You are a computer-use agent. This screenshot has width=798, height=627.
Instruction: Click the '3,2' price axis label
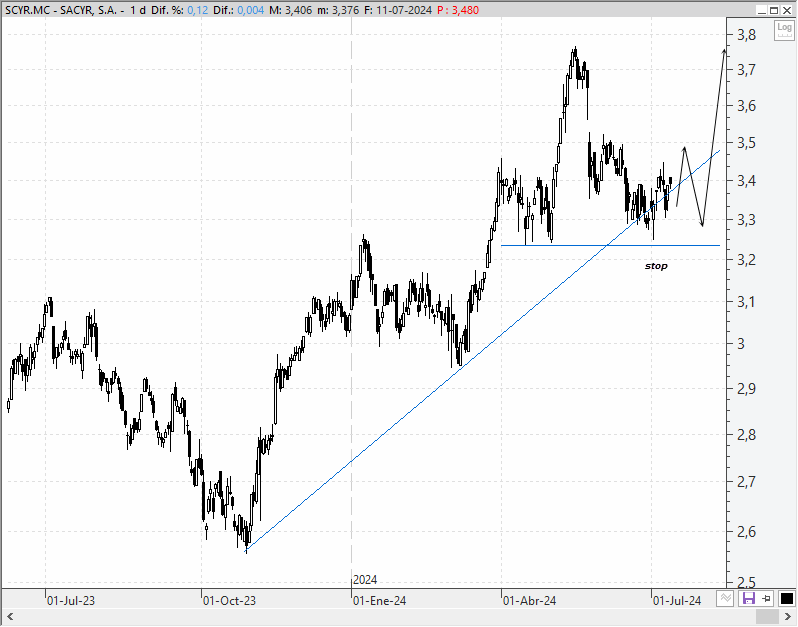click(747, 260)
